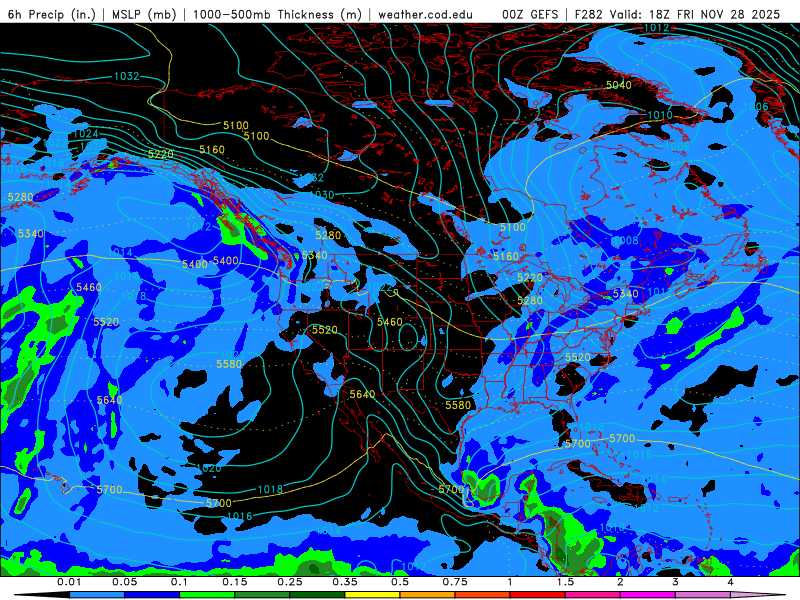800x600 pixels.
Task: Click the '1024' isobar label
Action: pyautogui.click(x=86, y=134)
